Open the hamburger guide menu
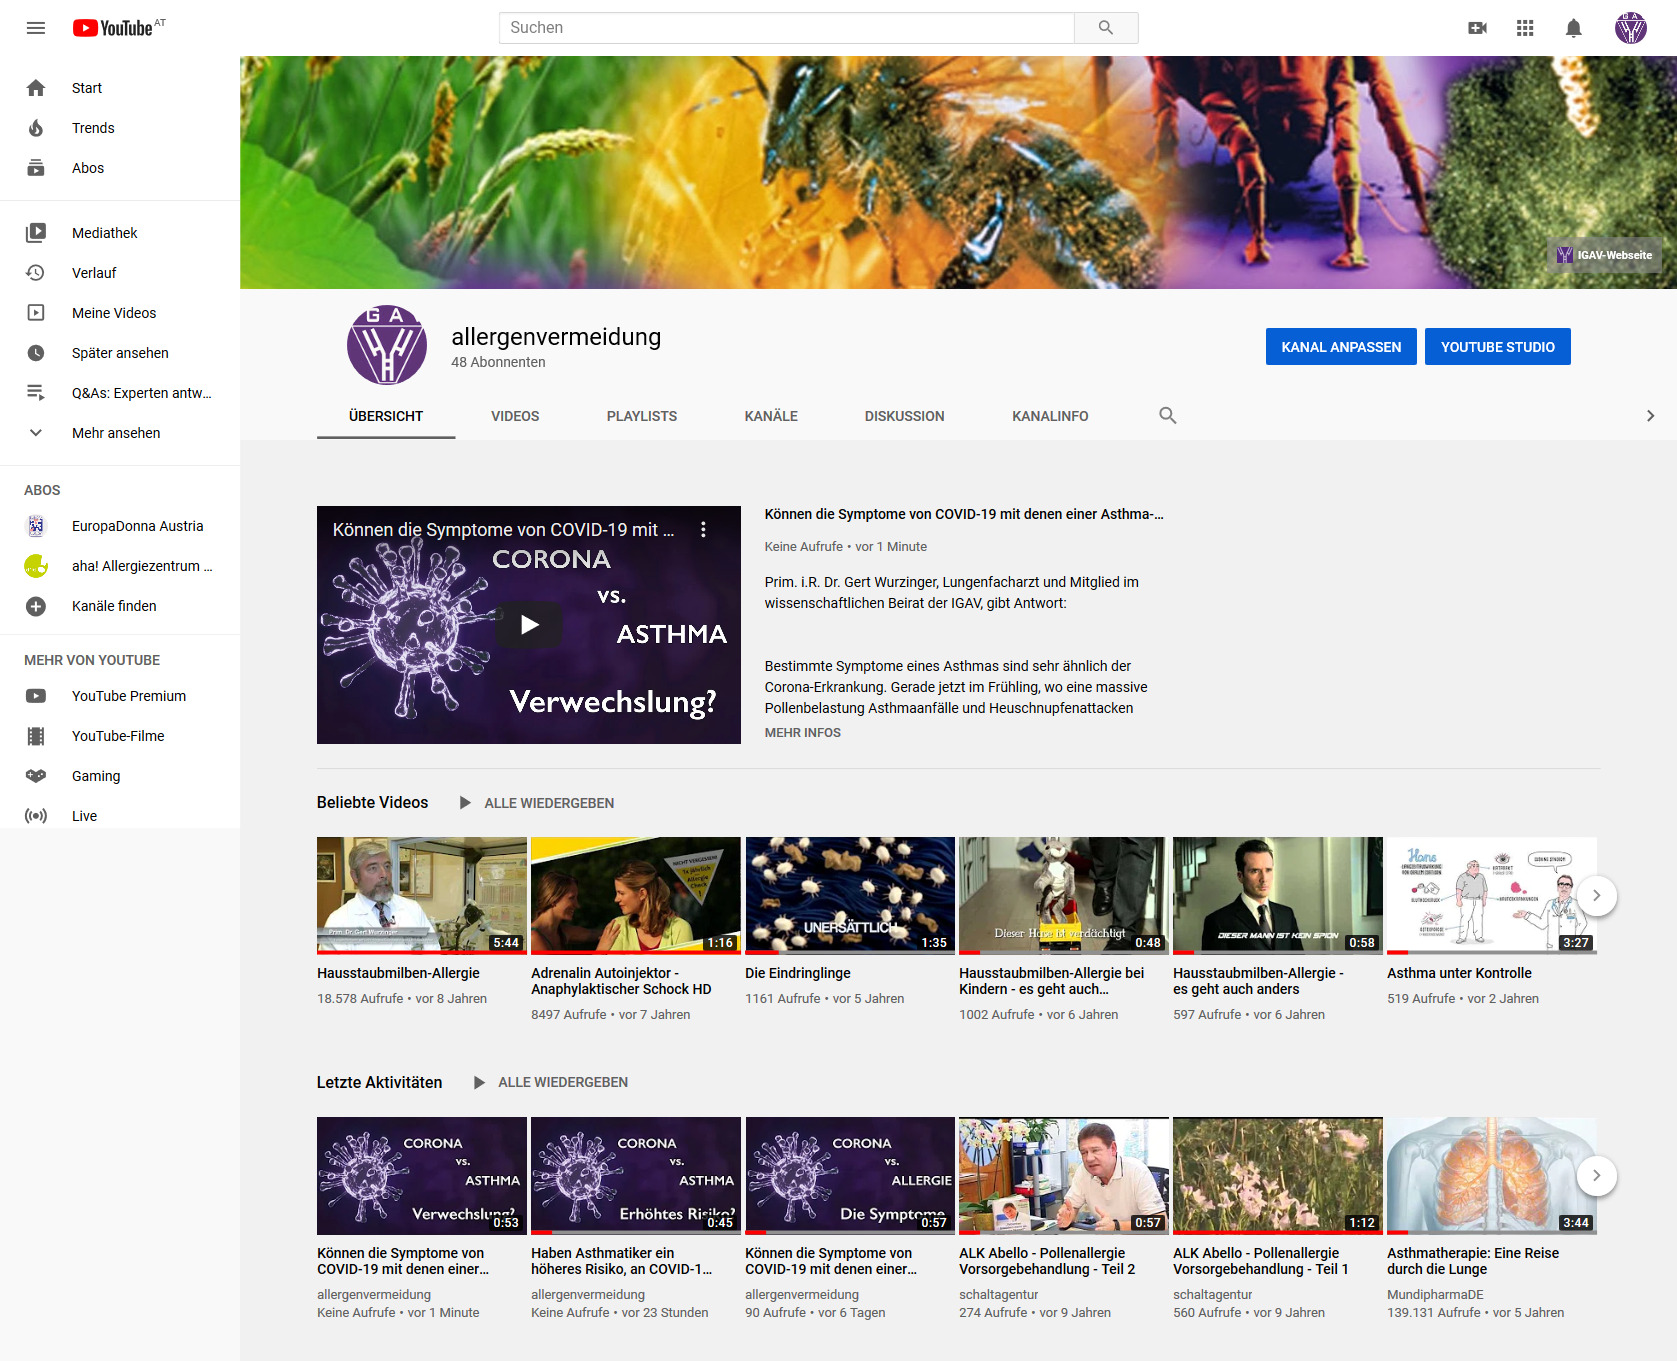 (x=36, y=28)
